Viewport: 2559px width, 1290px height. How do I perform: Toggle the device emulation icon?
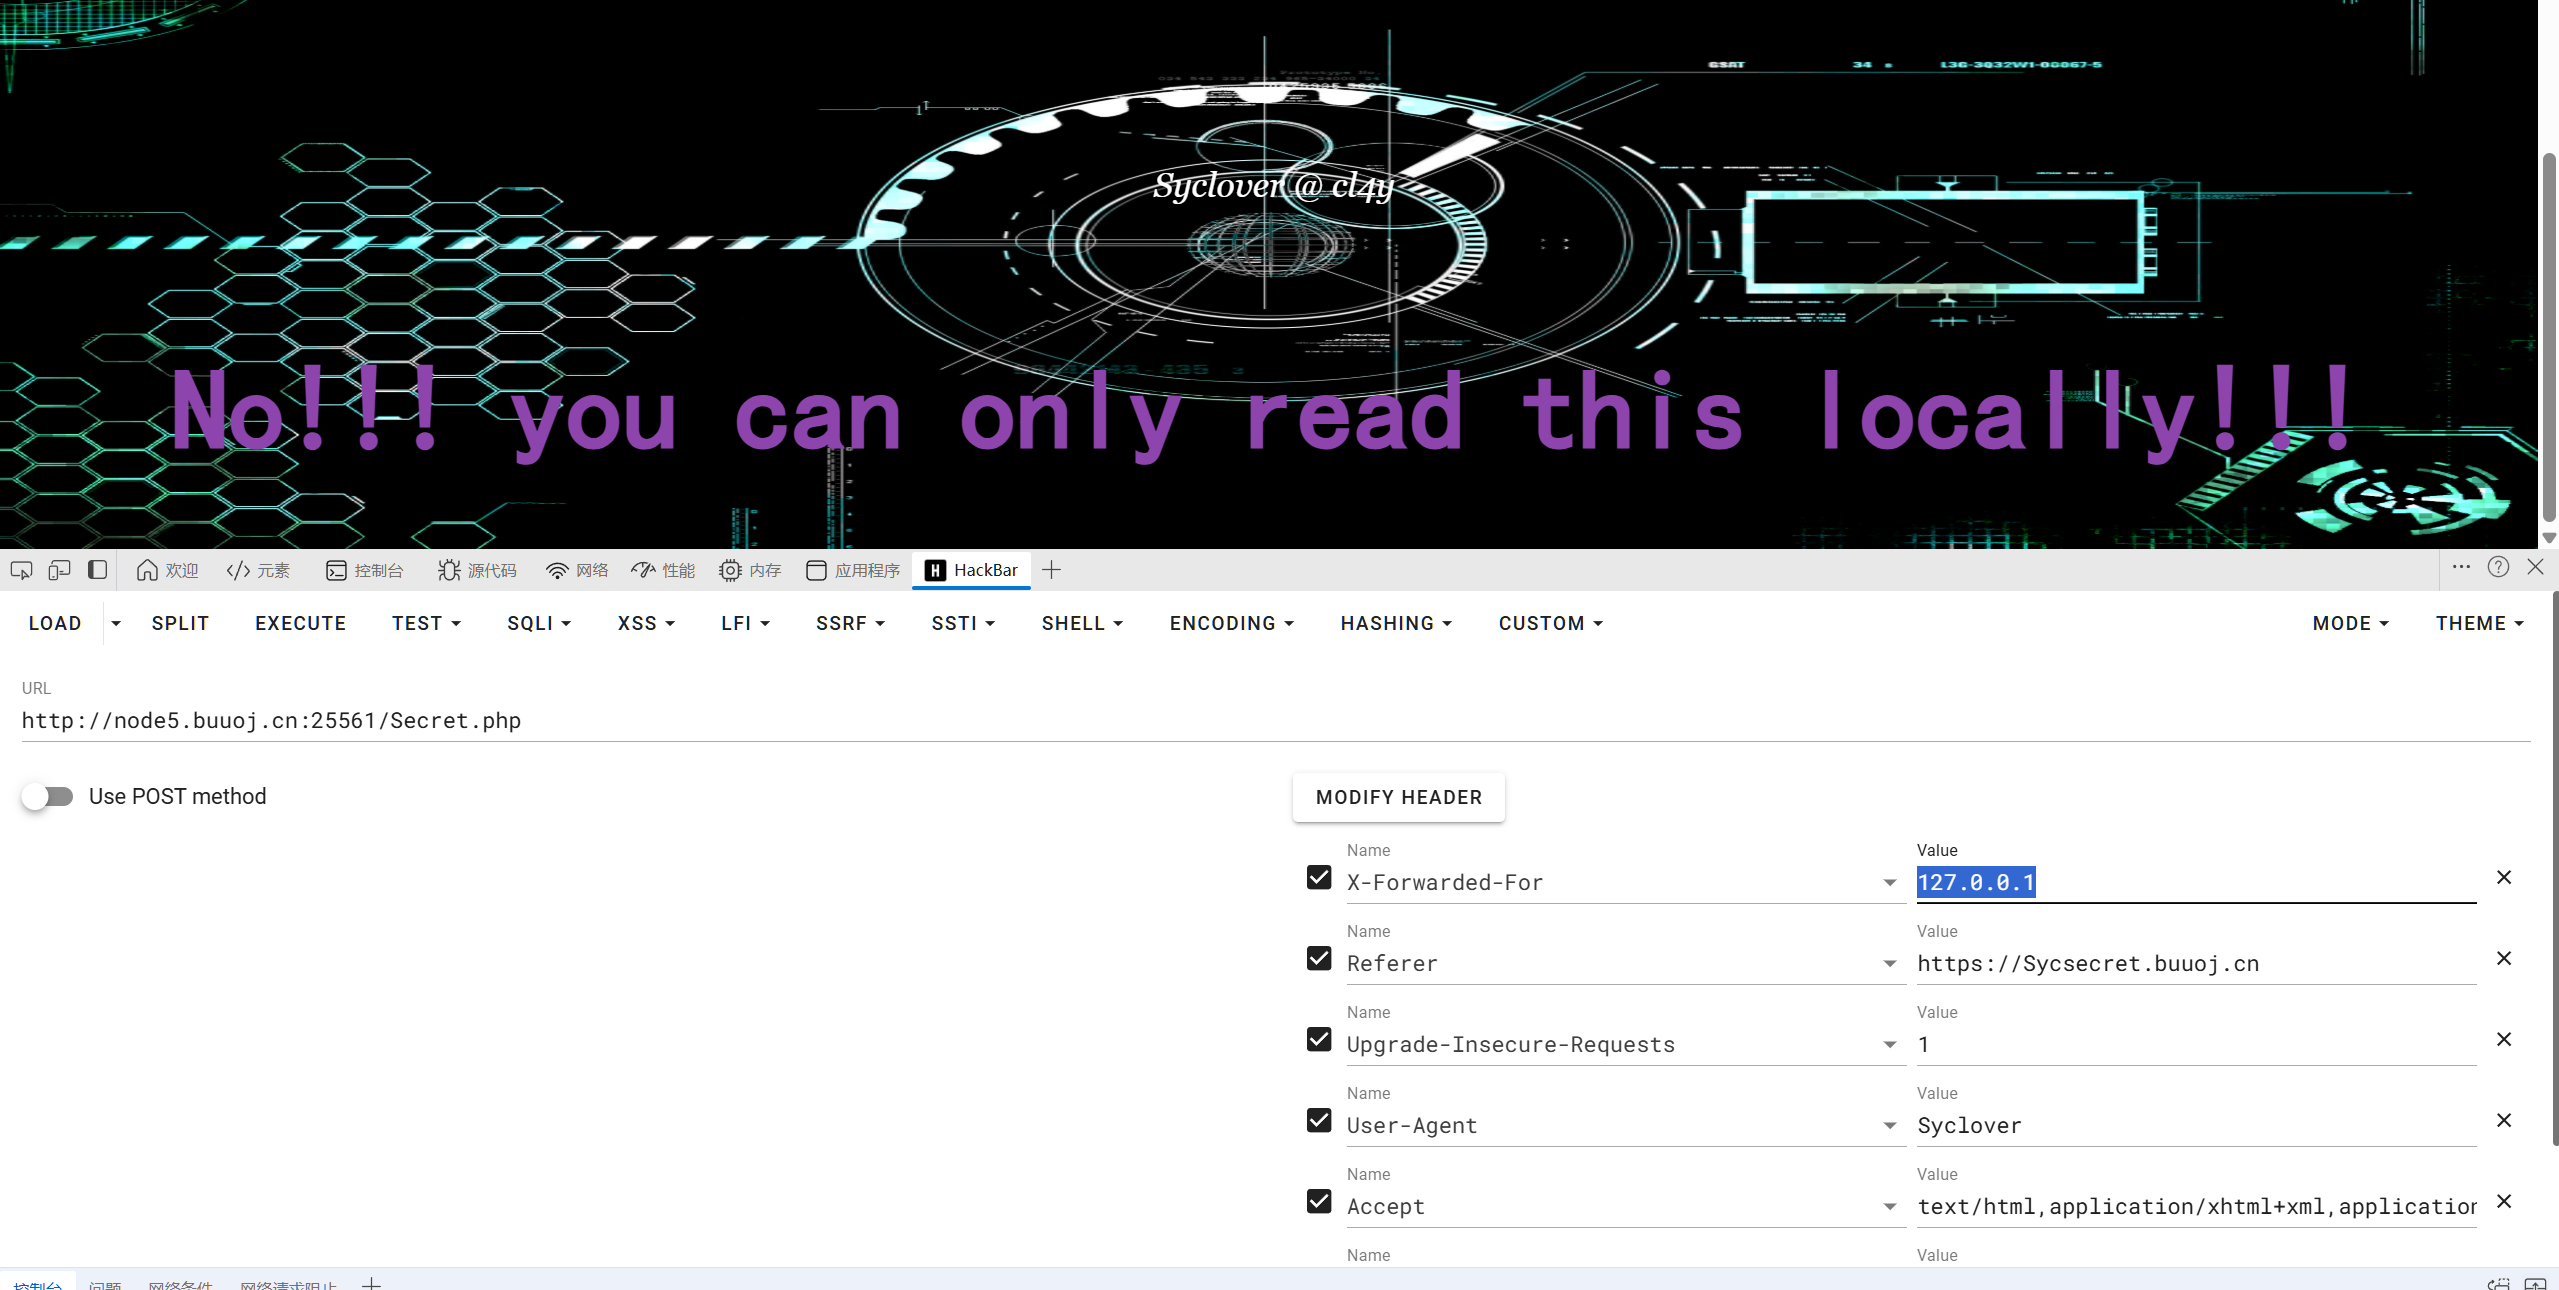pyautogui.click(x=59, y=570)
